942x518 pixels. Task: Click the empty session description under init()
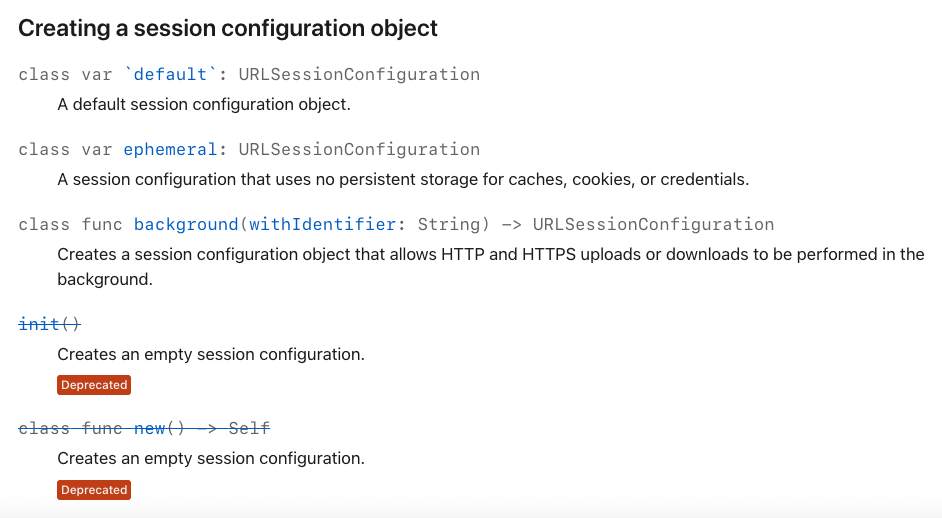click(x=211, y=355)
